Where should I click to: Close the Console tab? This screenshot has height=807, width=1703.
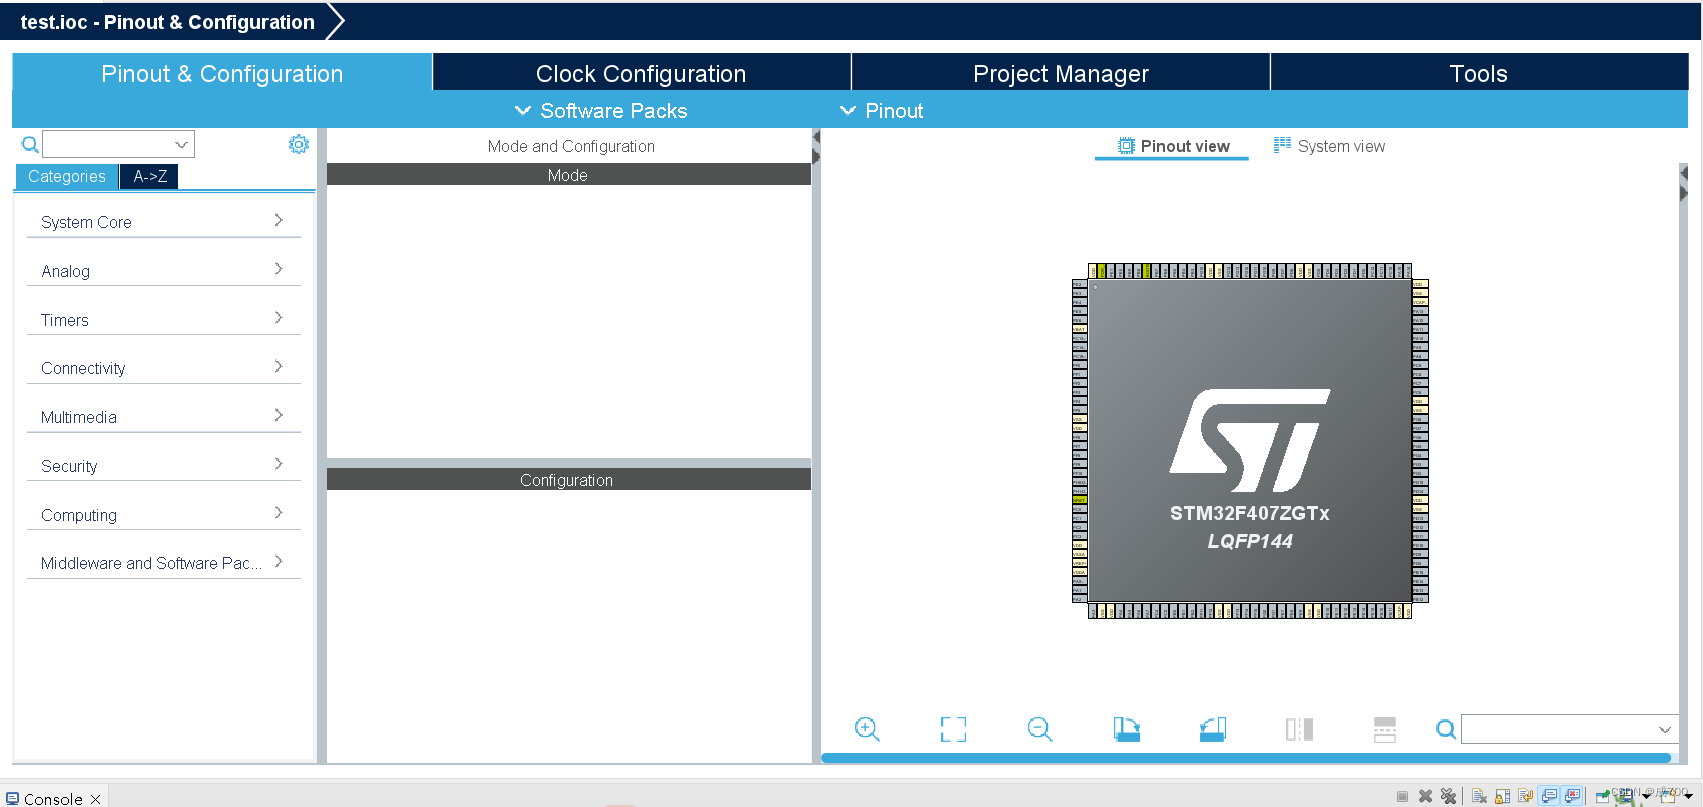click(95, 799)
